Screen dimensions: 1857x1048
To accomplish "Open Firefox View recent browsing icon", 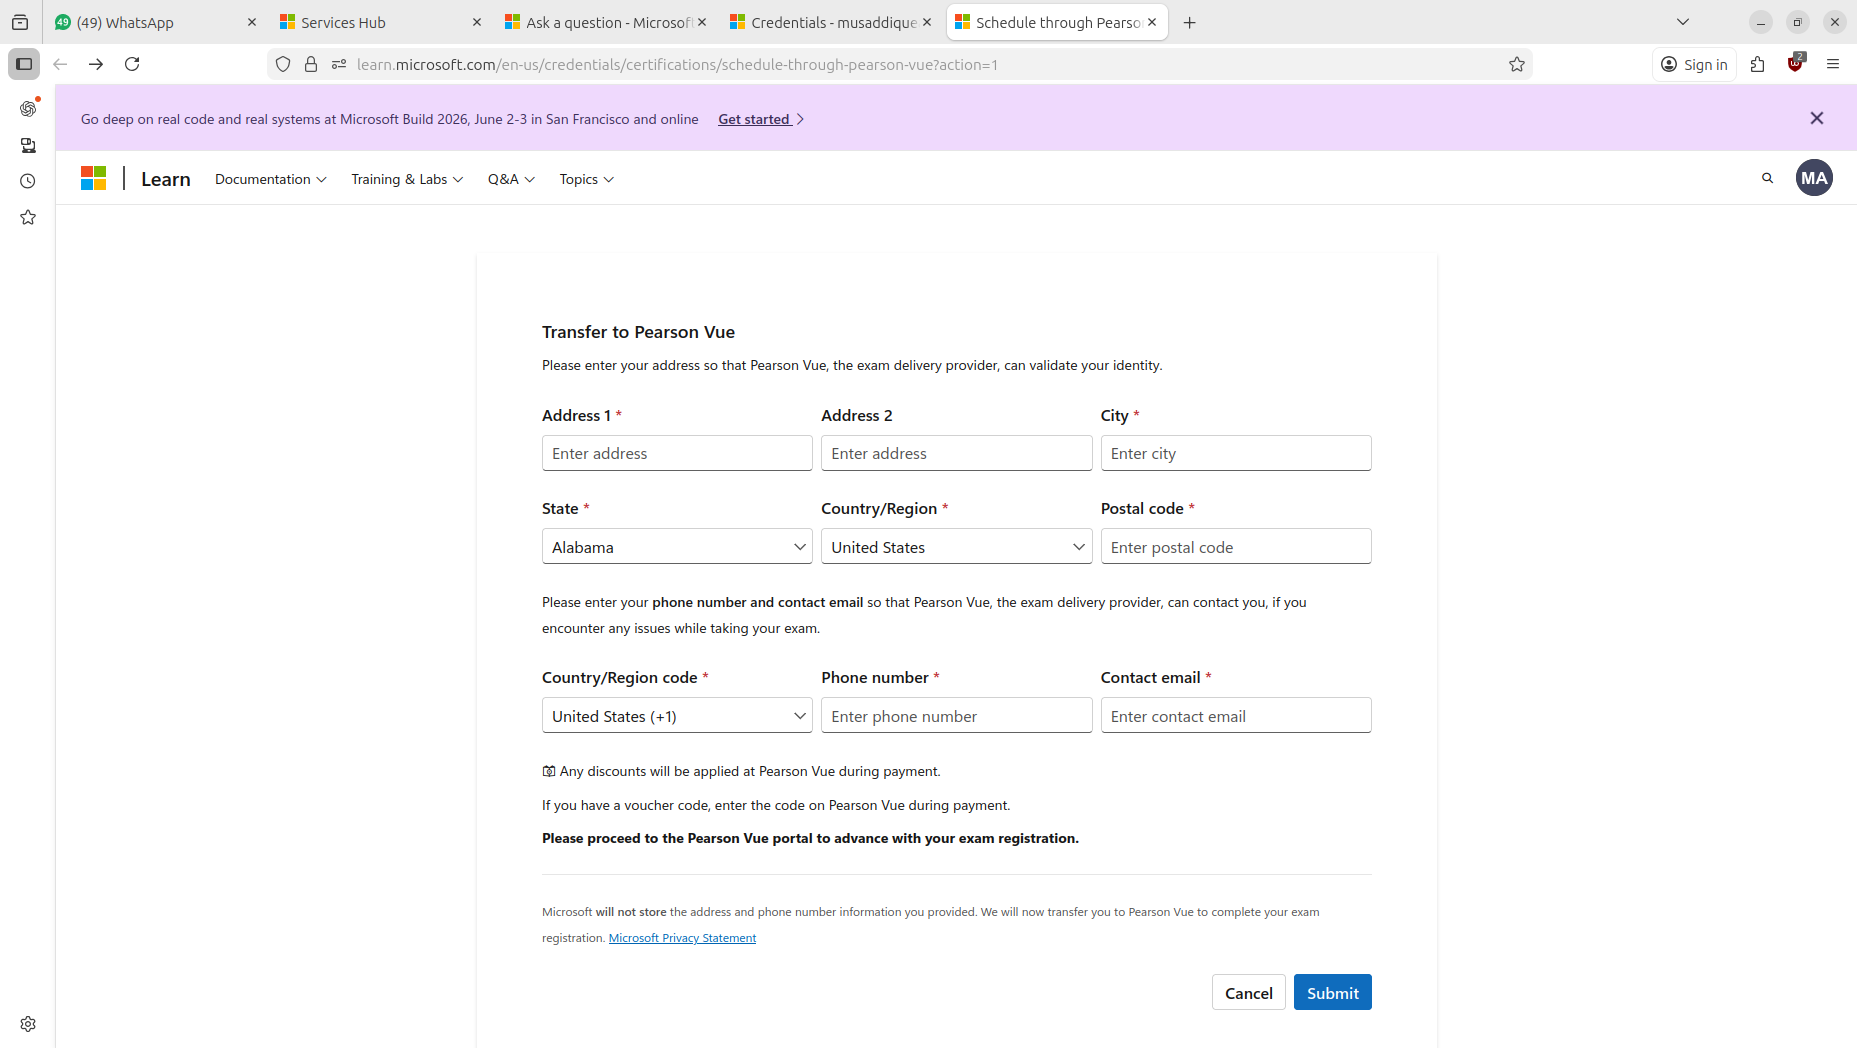I will pyautogui.click(x=20, y=22).
